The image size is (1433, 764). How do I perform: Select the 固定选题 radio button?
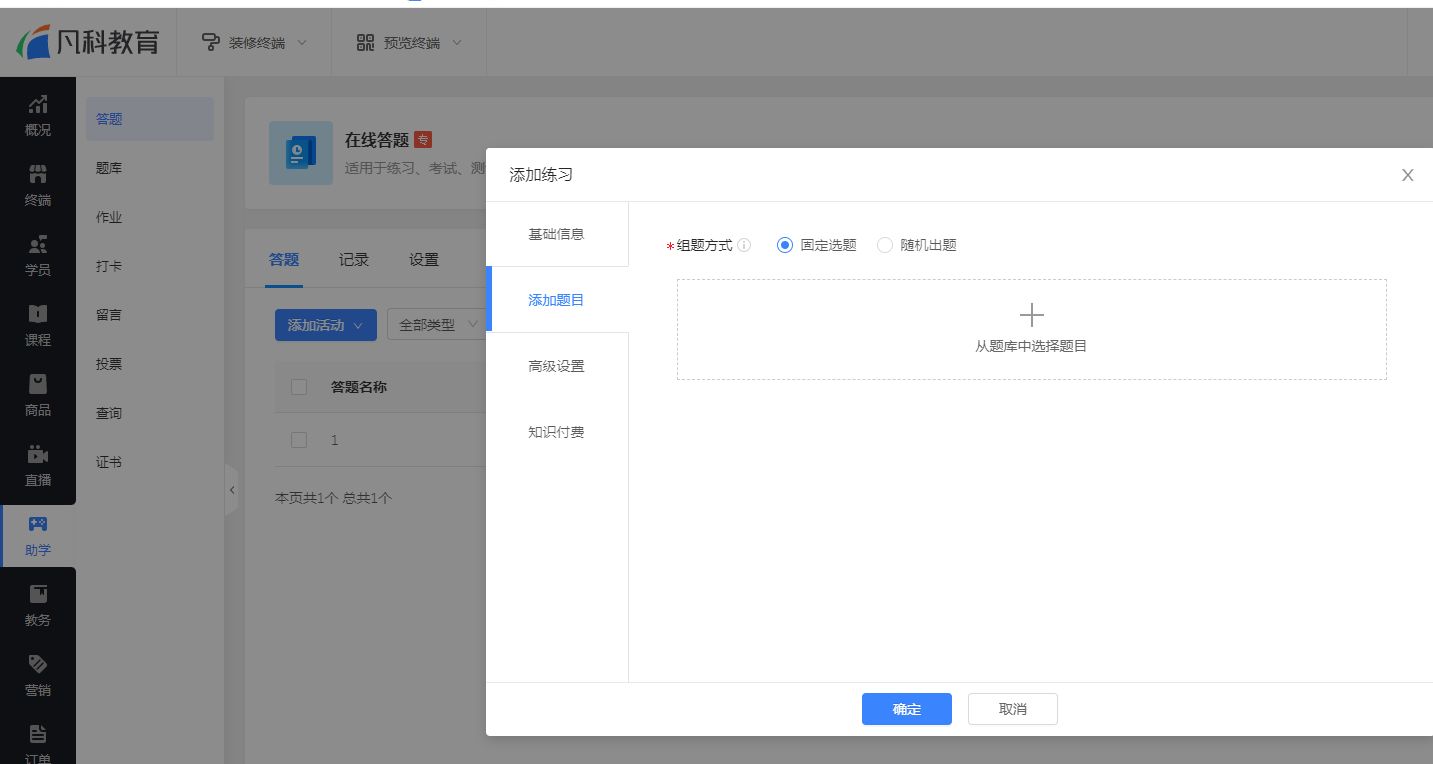[784, 245]
